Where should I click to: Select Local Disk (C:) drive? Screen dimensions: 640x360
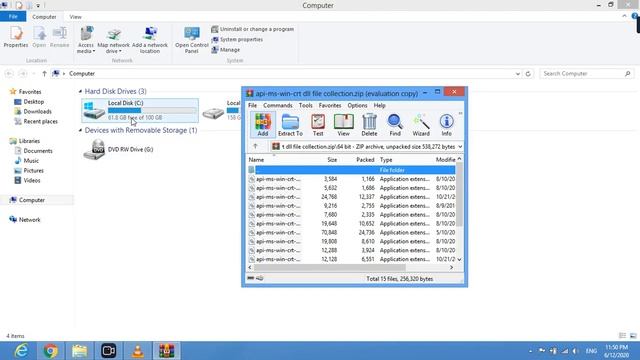tap(140, 110)
